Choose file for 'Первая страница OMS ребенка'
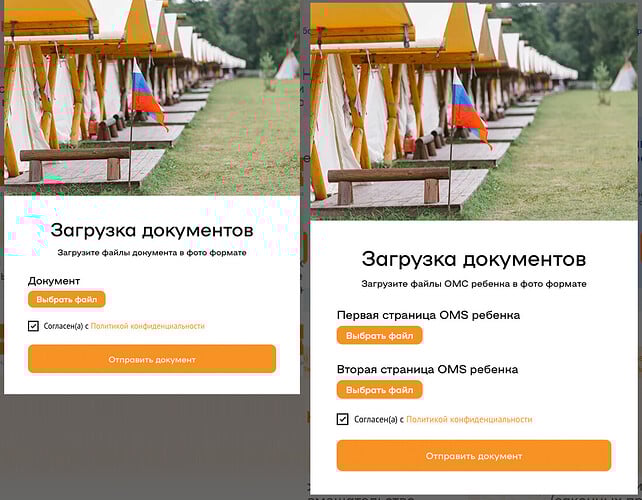 click(x=380, y=336)
